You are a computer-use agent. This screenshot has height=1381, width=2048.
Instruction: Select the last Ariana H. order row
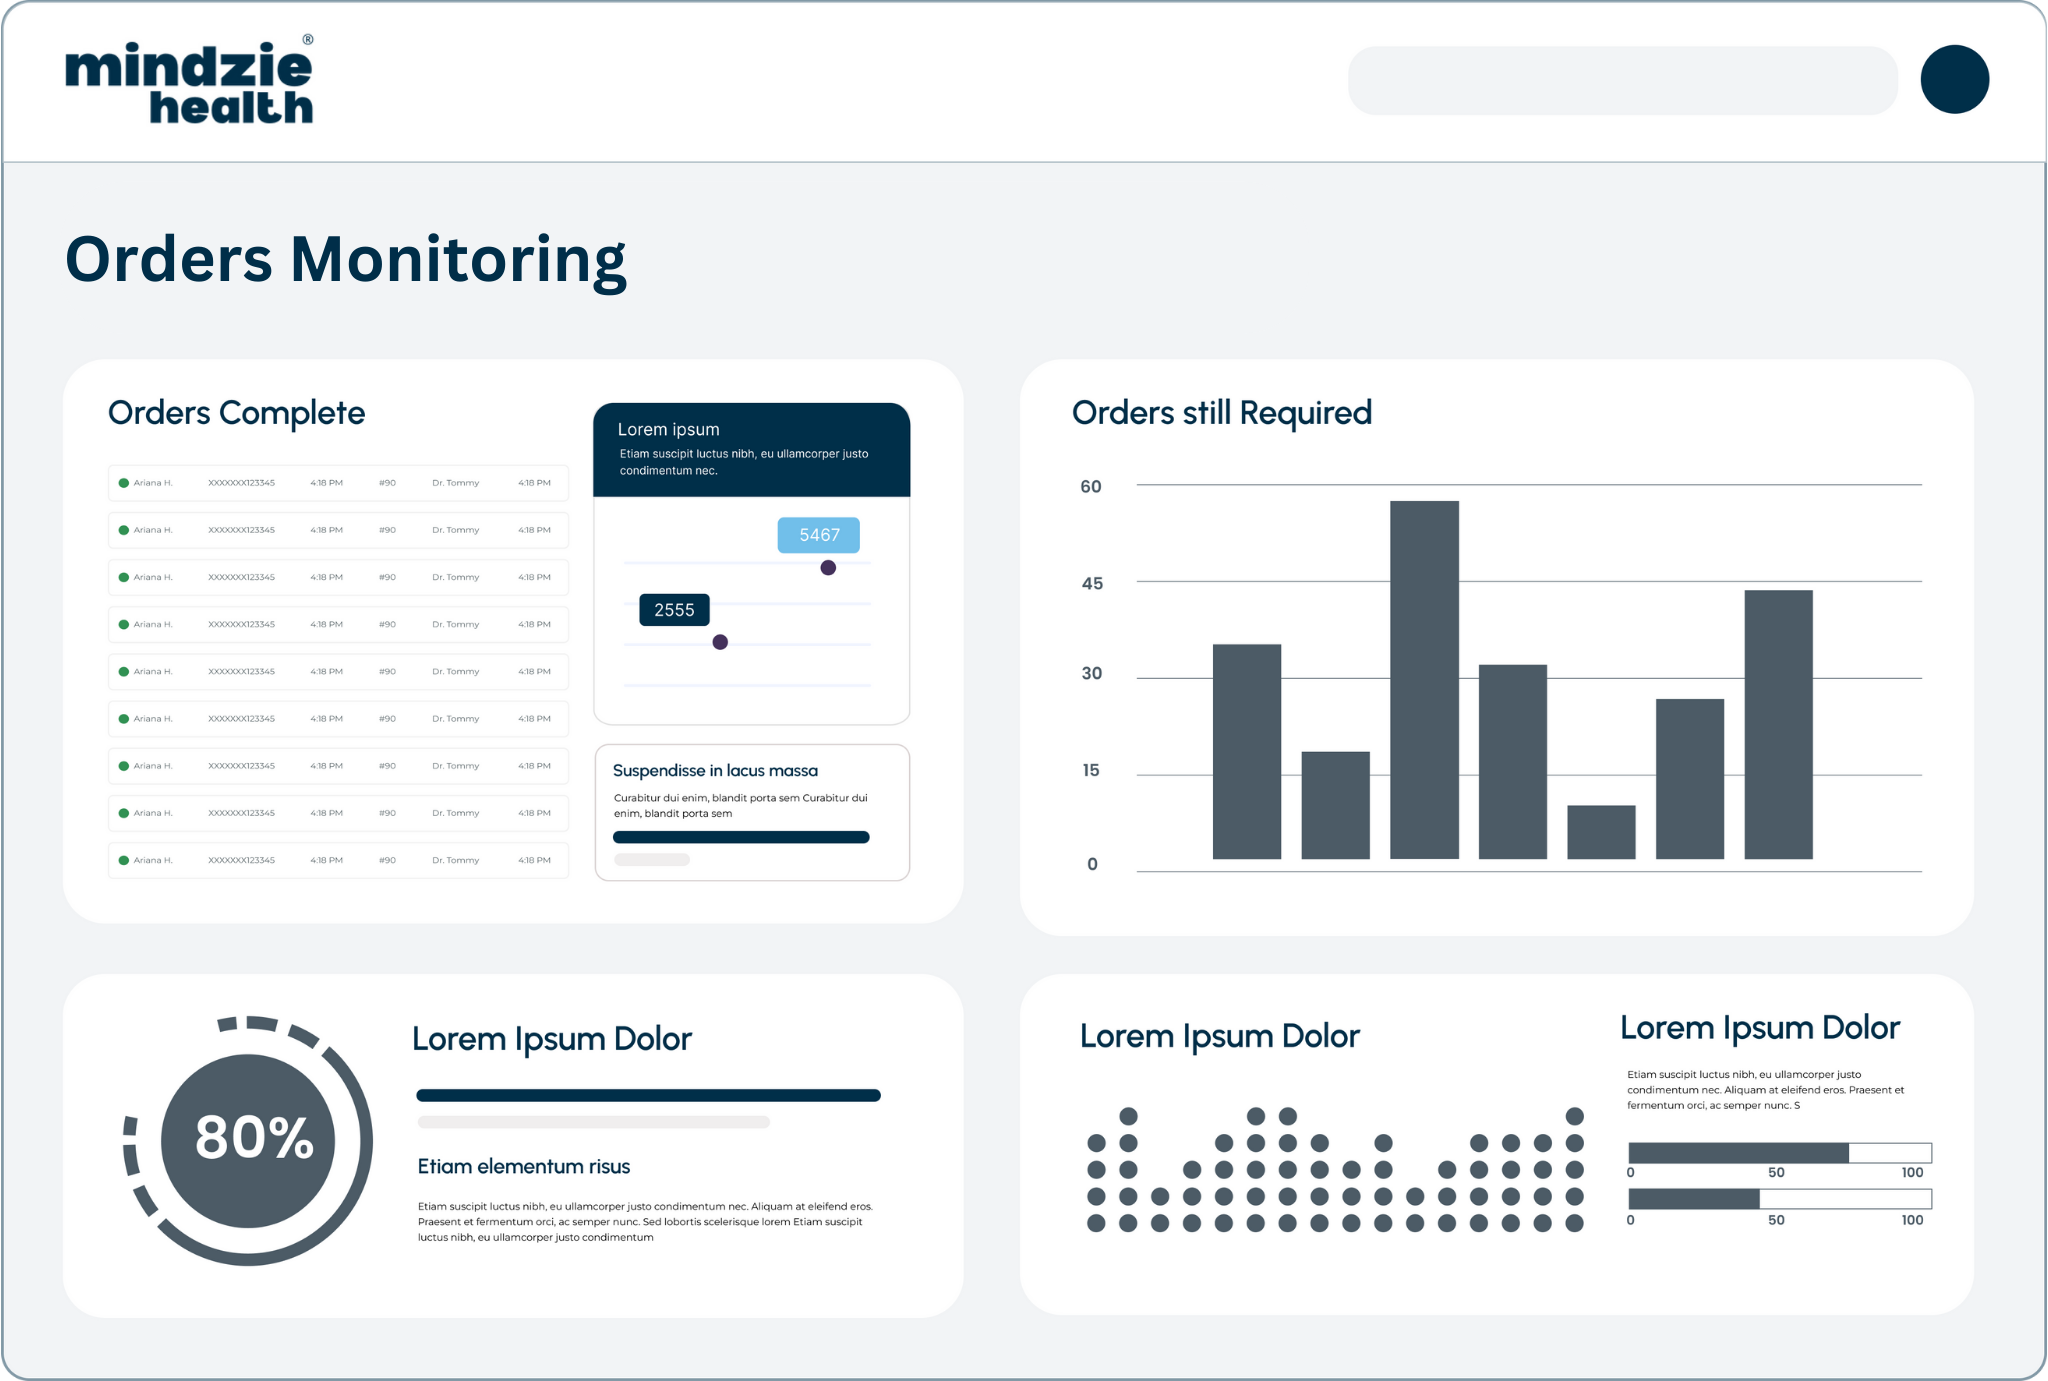click(338, 860)
